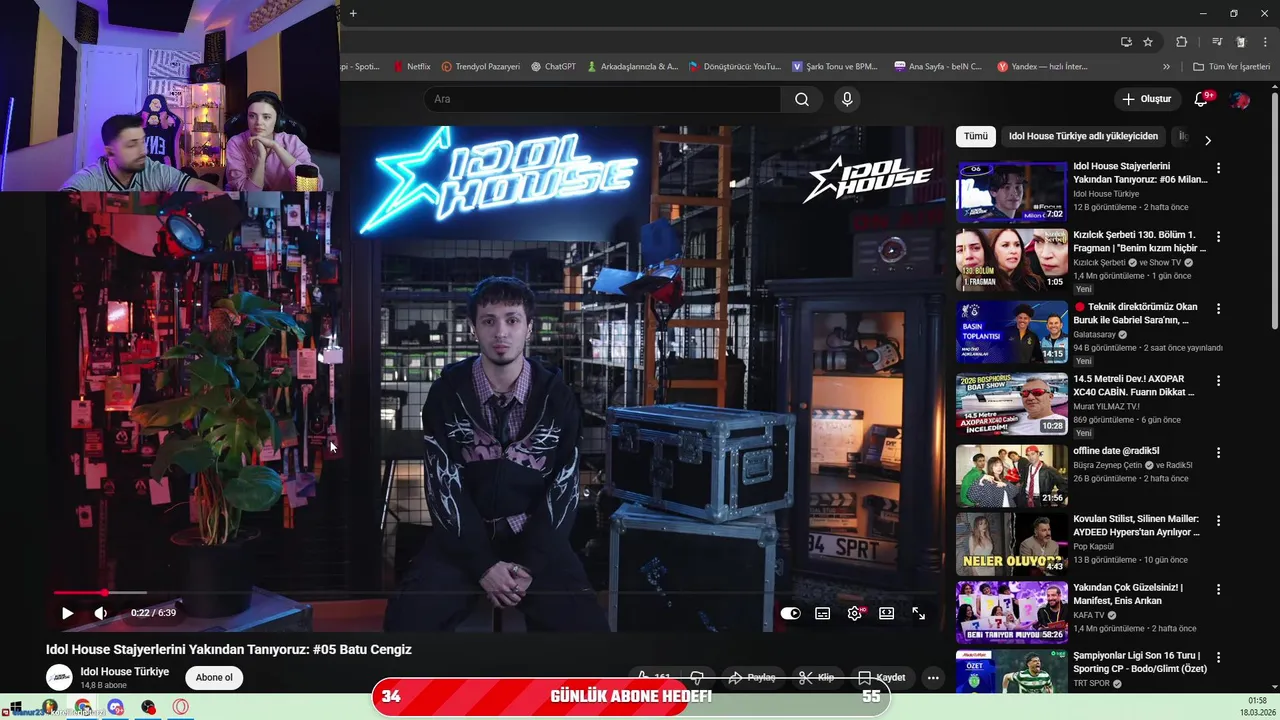This screenshot has width=1280, height=720.
Task: Open the Idol House Türkiye channel avatar
Action: pyautogui.click(x=59, y=677)
